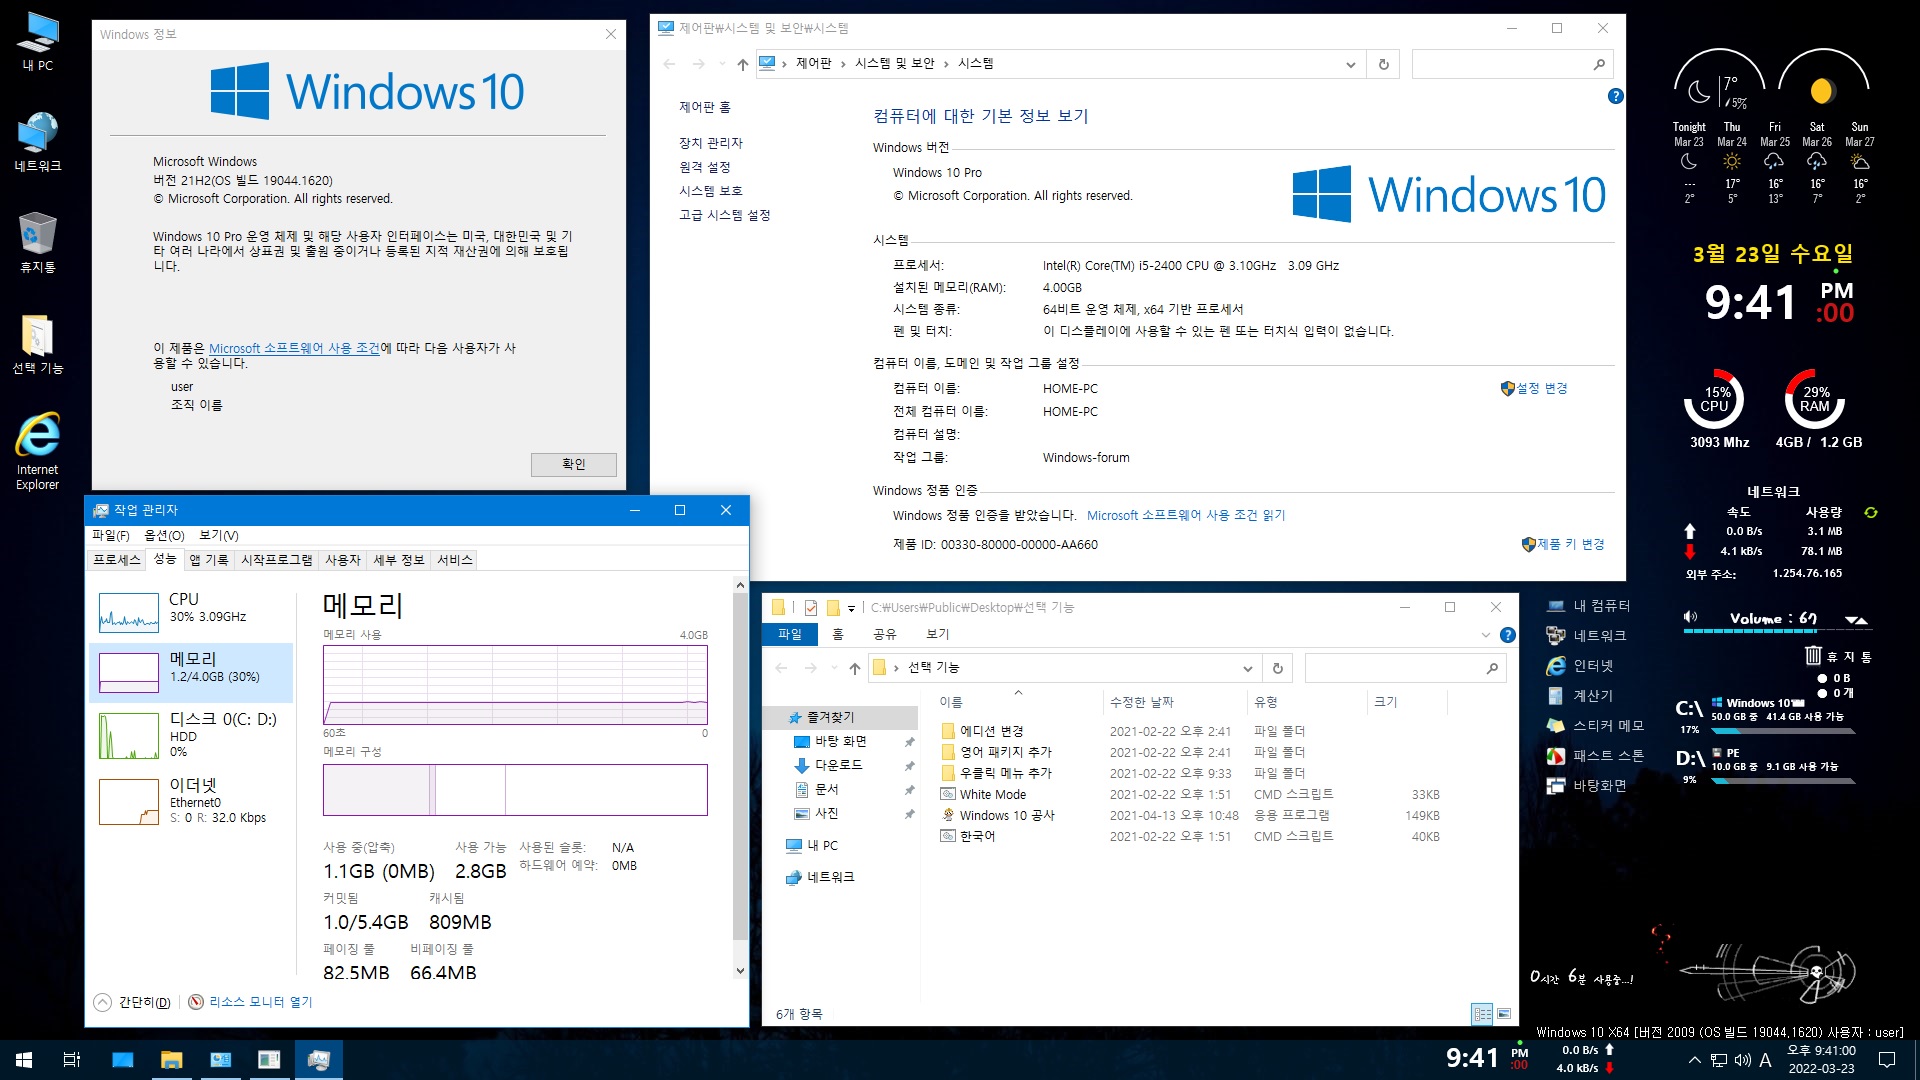Open the Windows Start menu

tap(24, 1060)
